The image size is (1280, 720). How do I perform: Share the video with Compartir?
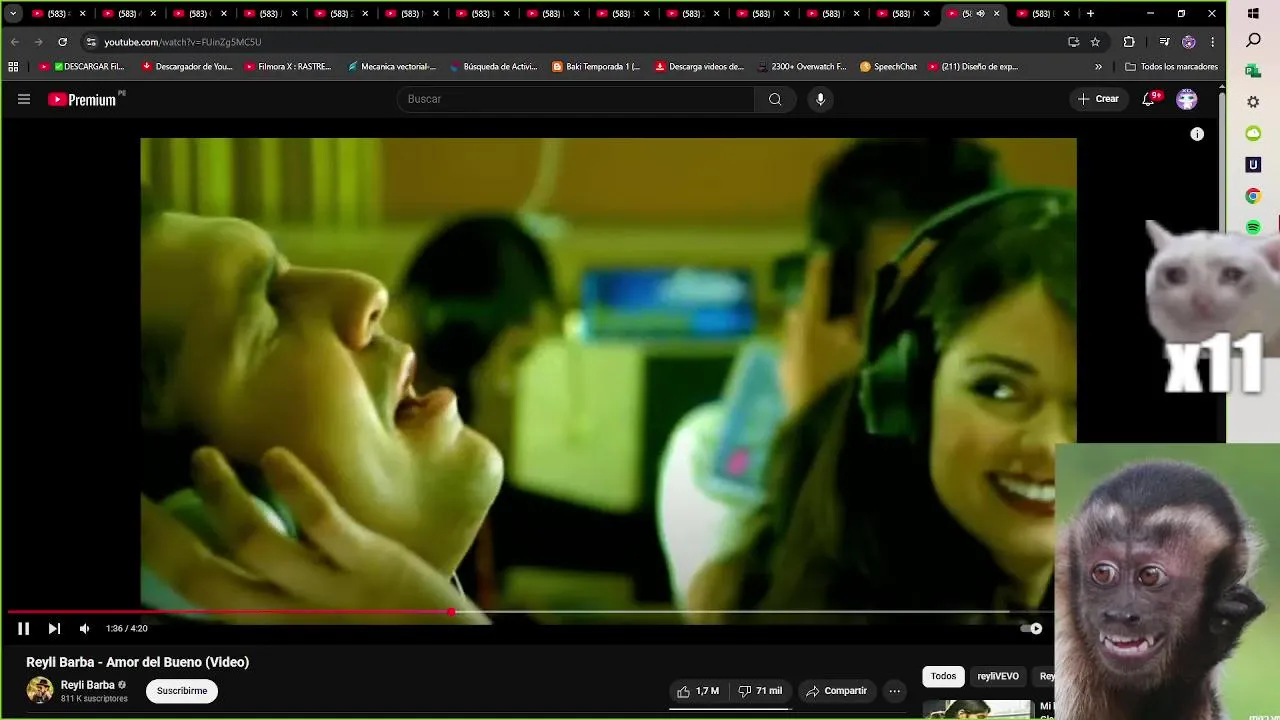pos(837,691)
